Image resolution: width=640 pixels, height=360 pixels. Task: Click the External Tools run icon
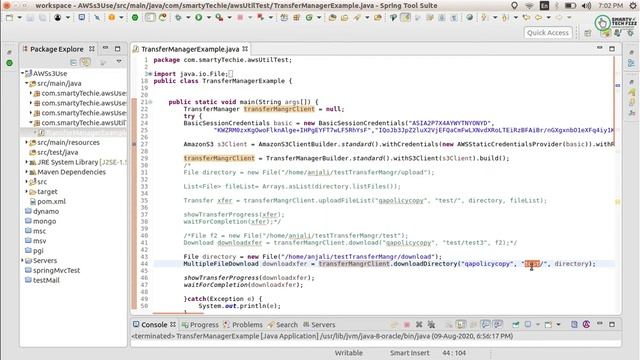220,18
